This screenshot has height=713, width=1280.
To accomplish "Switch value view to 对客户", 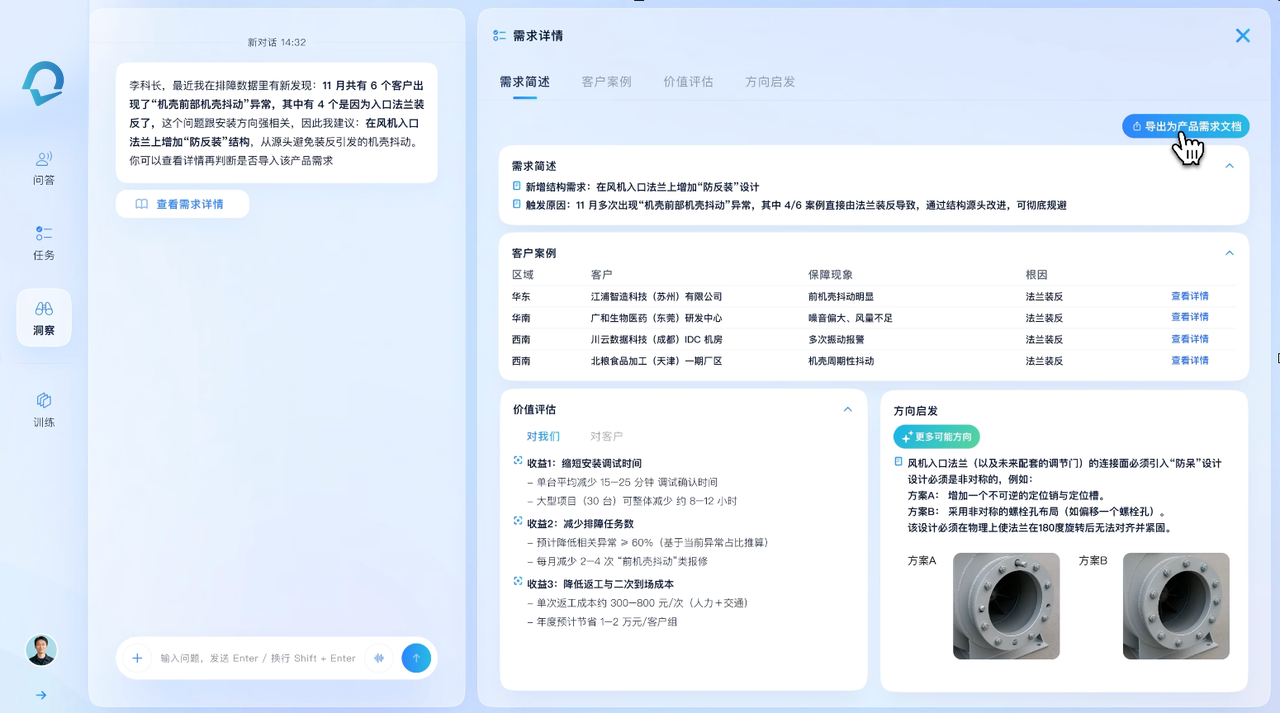I will 606,436.
